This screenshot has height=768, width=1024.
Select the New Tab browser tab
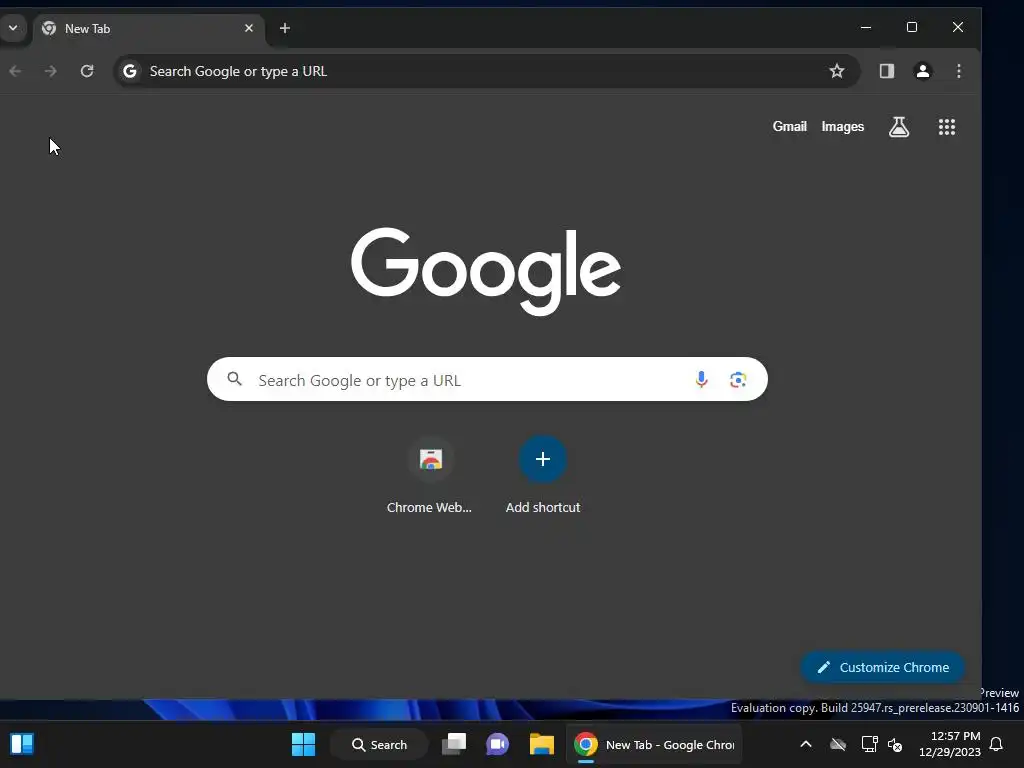coord(148,29)
